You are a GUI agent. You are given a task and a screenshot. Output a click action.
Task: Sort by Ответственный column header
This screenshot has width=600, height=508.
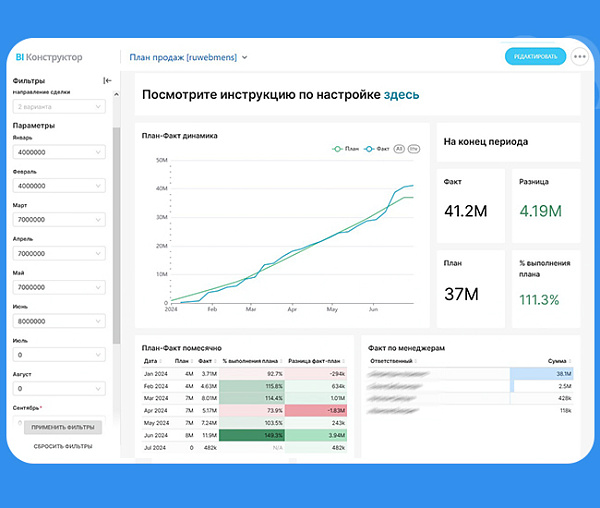[393, 361]
